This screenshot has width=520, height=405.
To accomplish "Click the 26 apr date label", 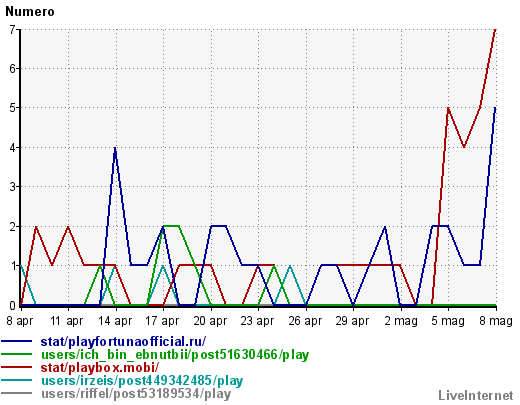I will (x=305, y=321).
